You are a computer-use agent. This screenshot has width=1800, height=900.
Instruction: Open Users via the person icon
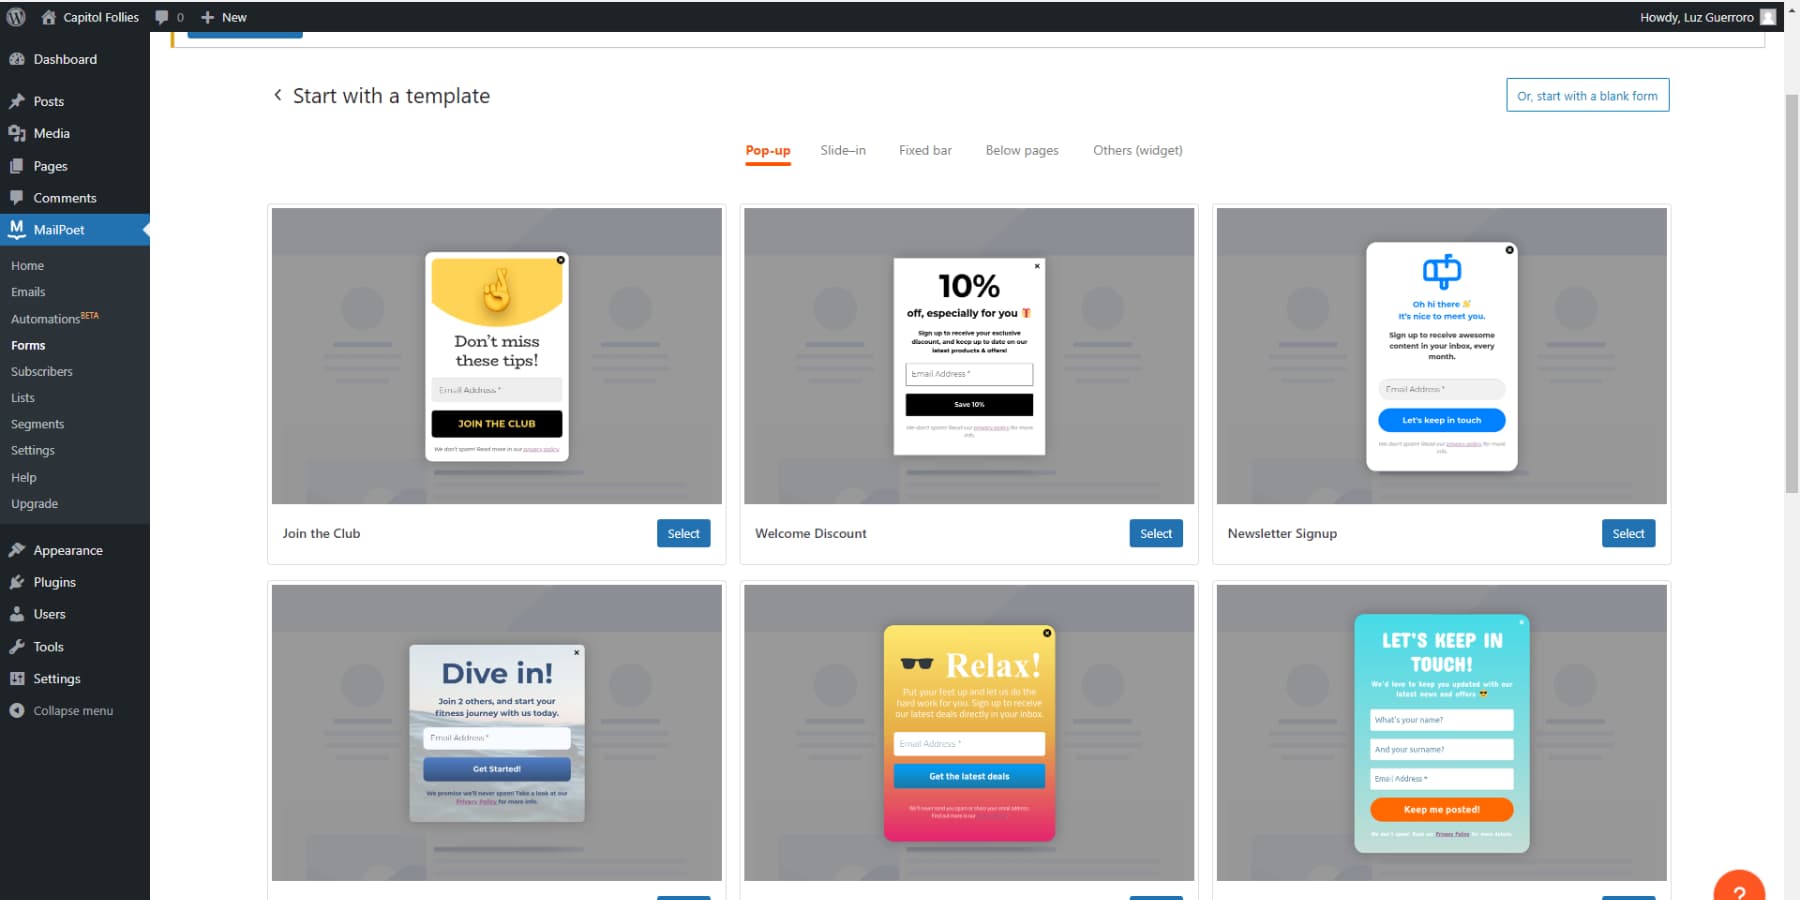tap(20, 613)
